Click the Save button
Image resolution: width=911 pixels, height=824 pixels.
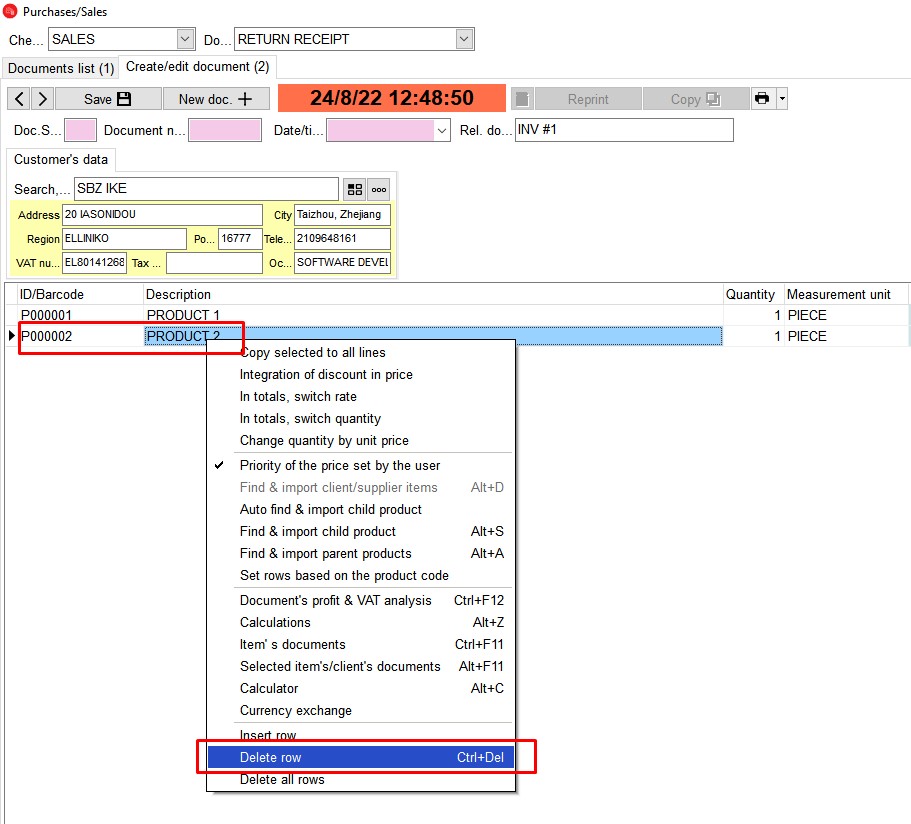(107, 99)
